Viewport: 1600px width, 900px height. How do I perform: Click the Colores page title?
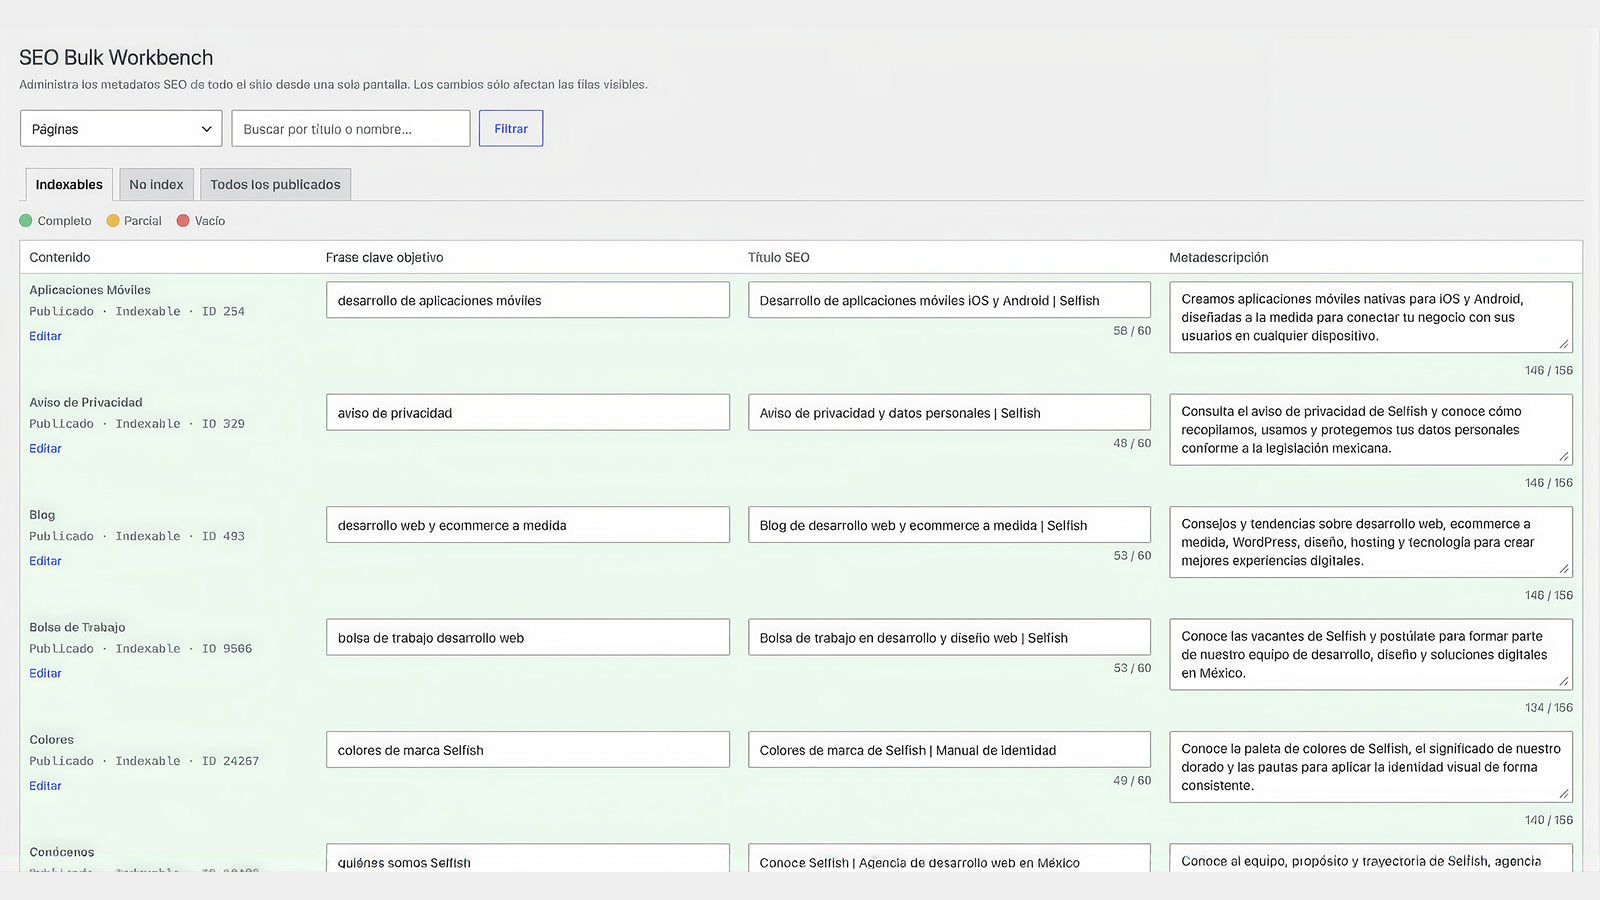[52, 740]
